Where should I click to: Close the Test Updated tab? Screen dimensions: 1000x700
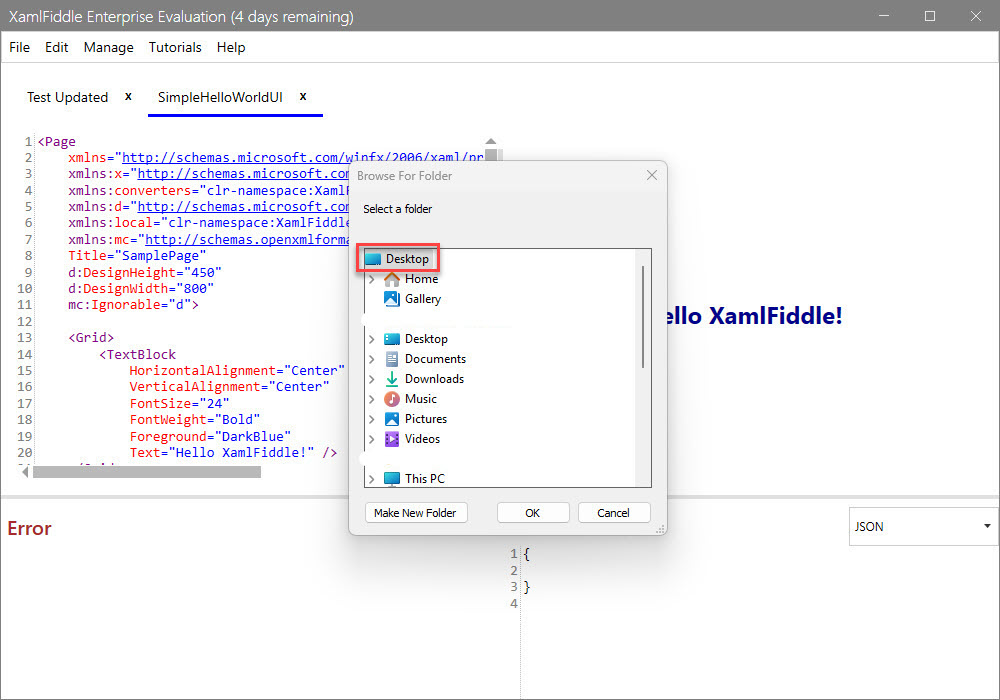128,96
